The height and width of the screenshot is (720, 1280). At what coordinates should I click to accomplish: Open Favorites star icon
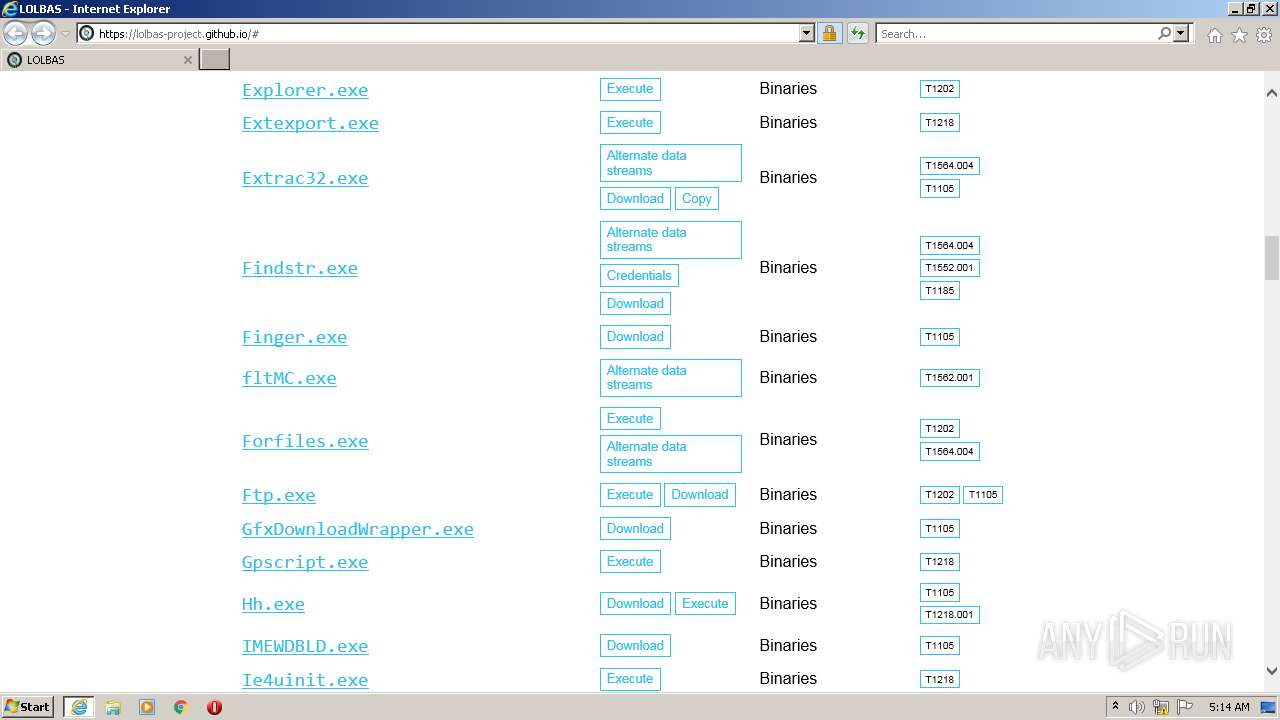pos(1239,35)
